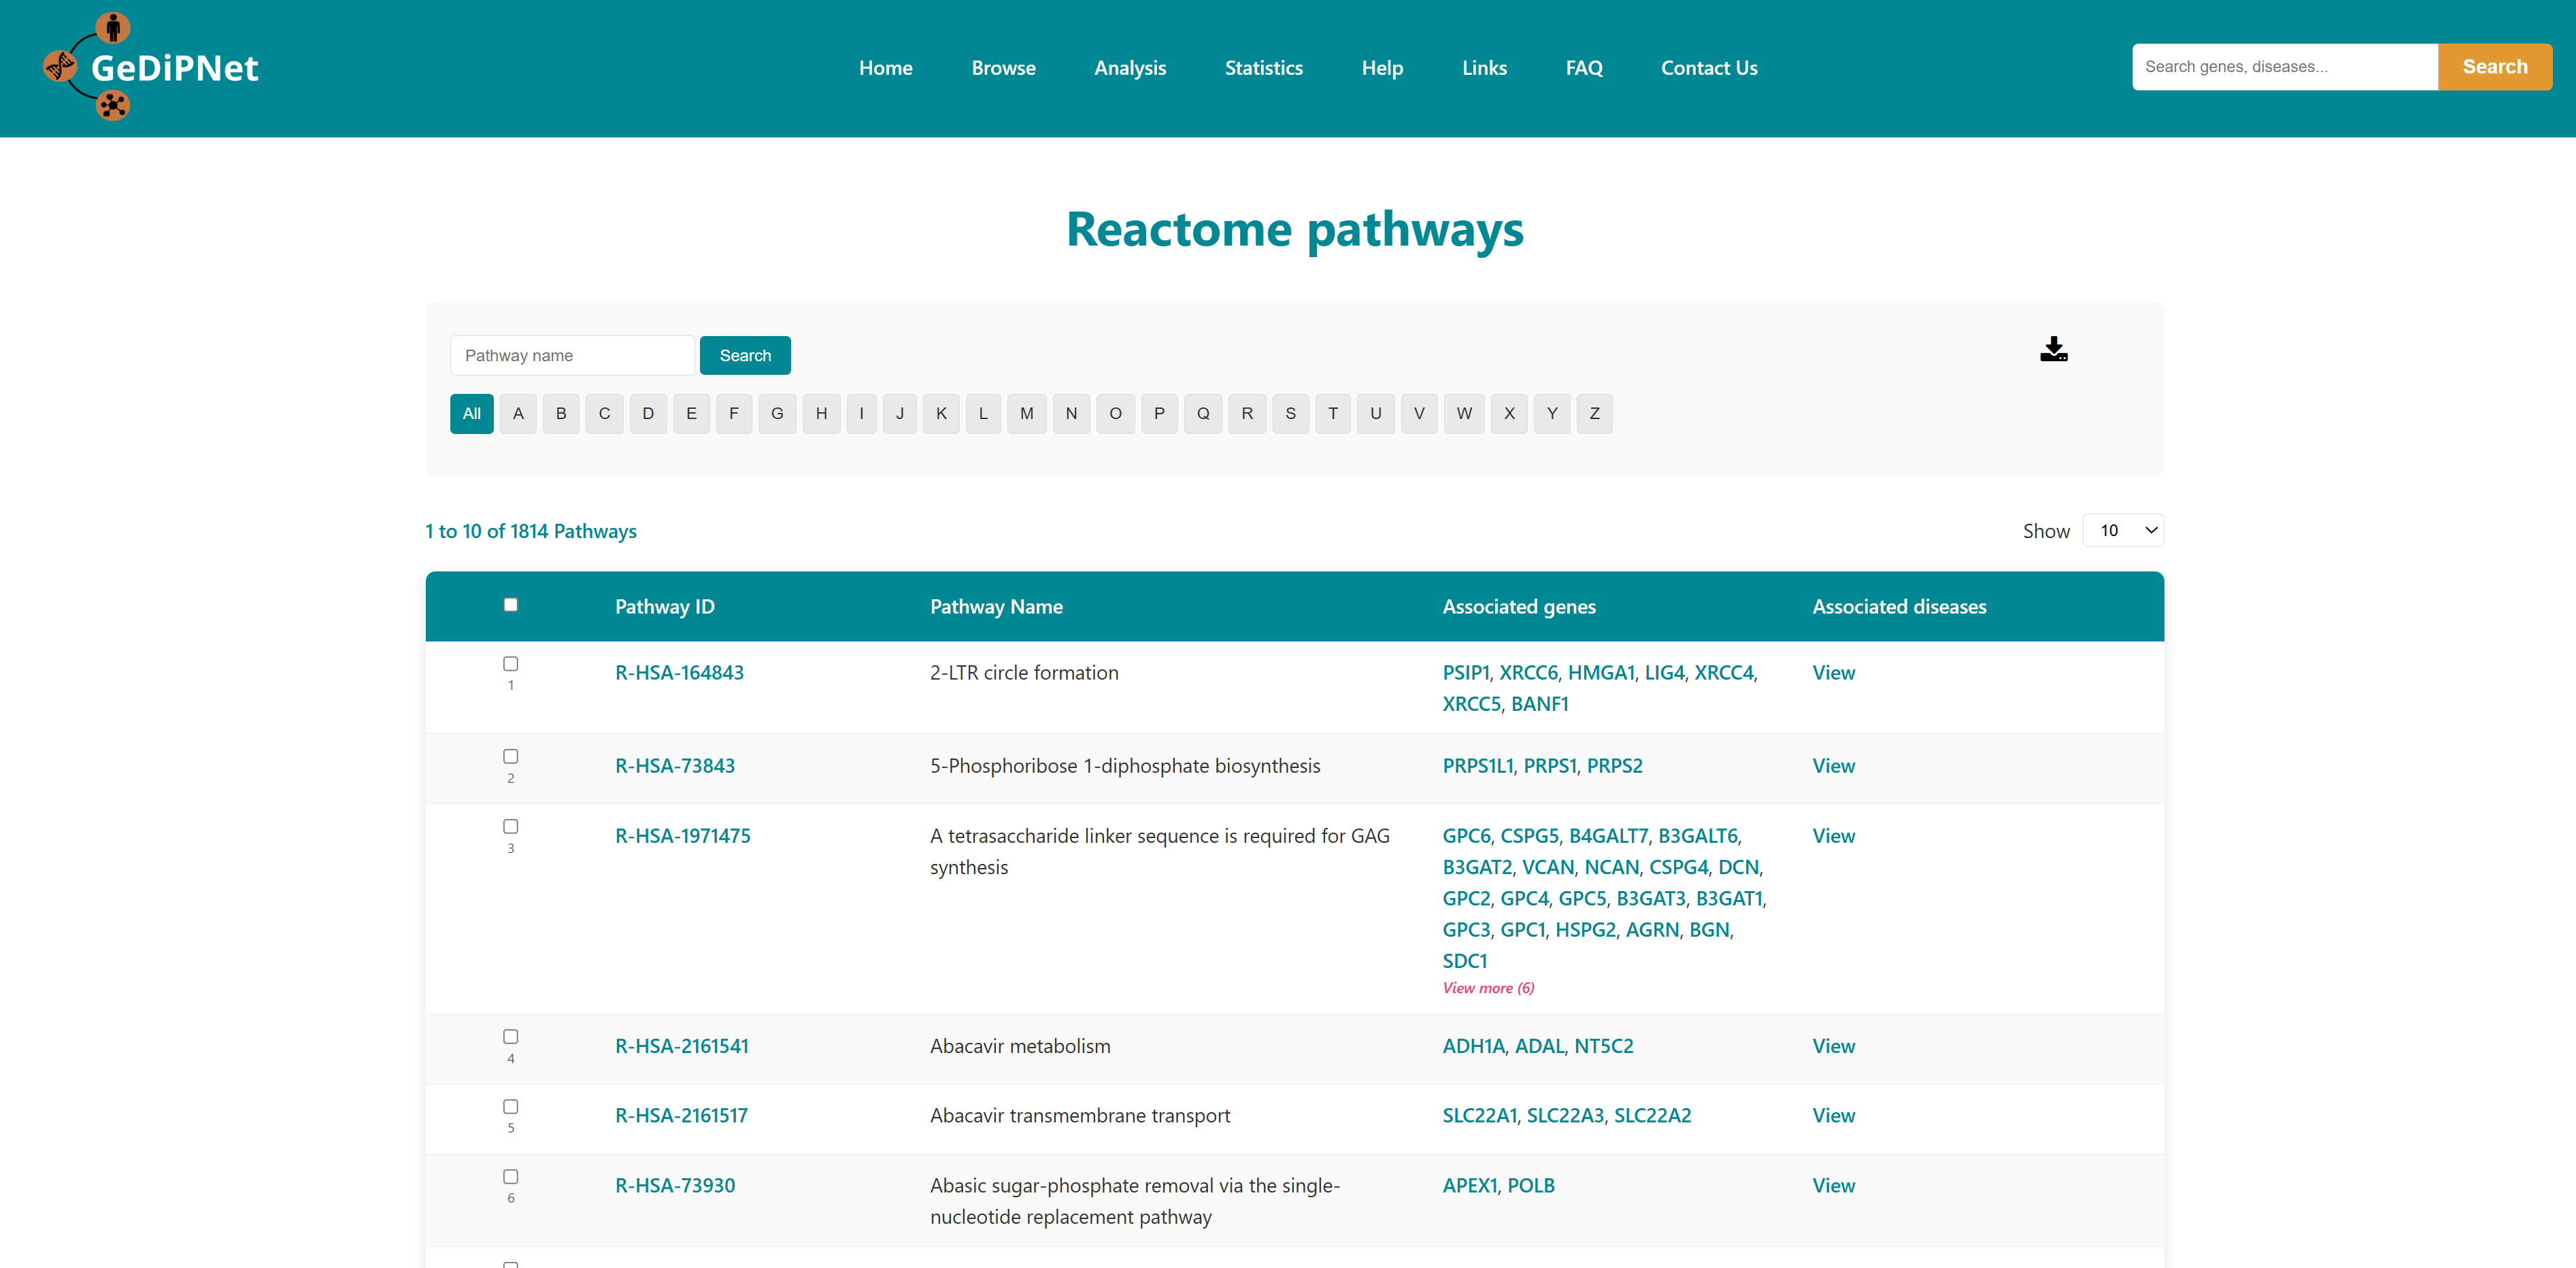Click the download icon above the table
2576x1268 pixels.
(x=2053, y=349)
